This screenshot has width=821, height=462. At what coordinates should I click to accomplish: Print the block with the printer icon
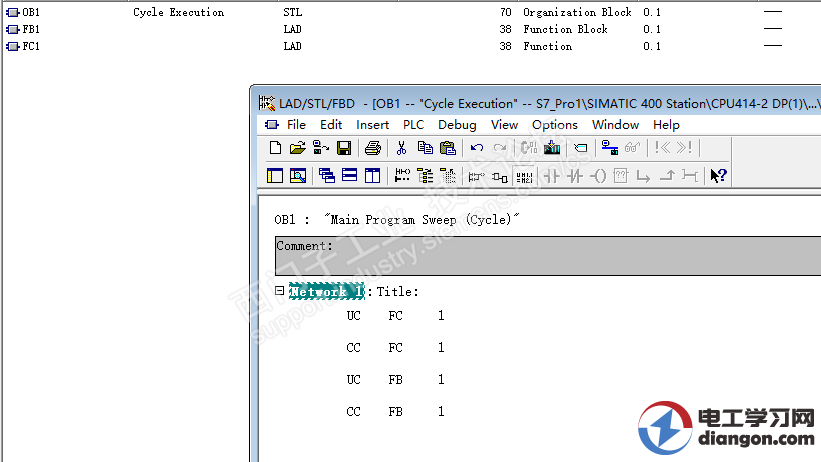(x=373, y=148)
